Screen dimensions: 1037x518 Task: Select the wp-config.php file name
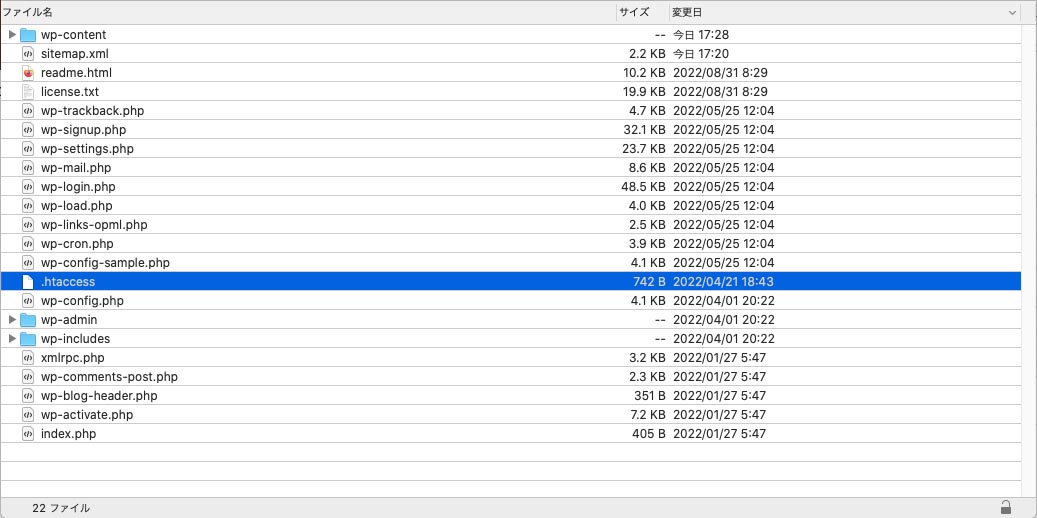82,301
